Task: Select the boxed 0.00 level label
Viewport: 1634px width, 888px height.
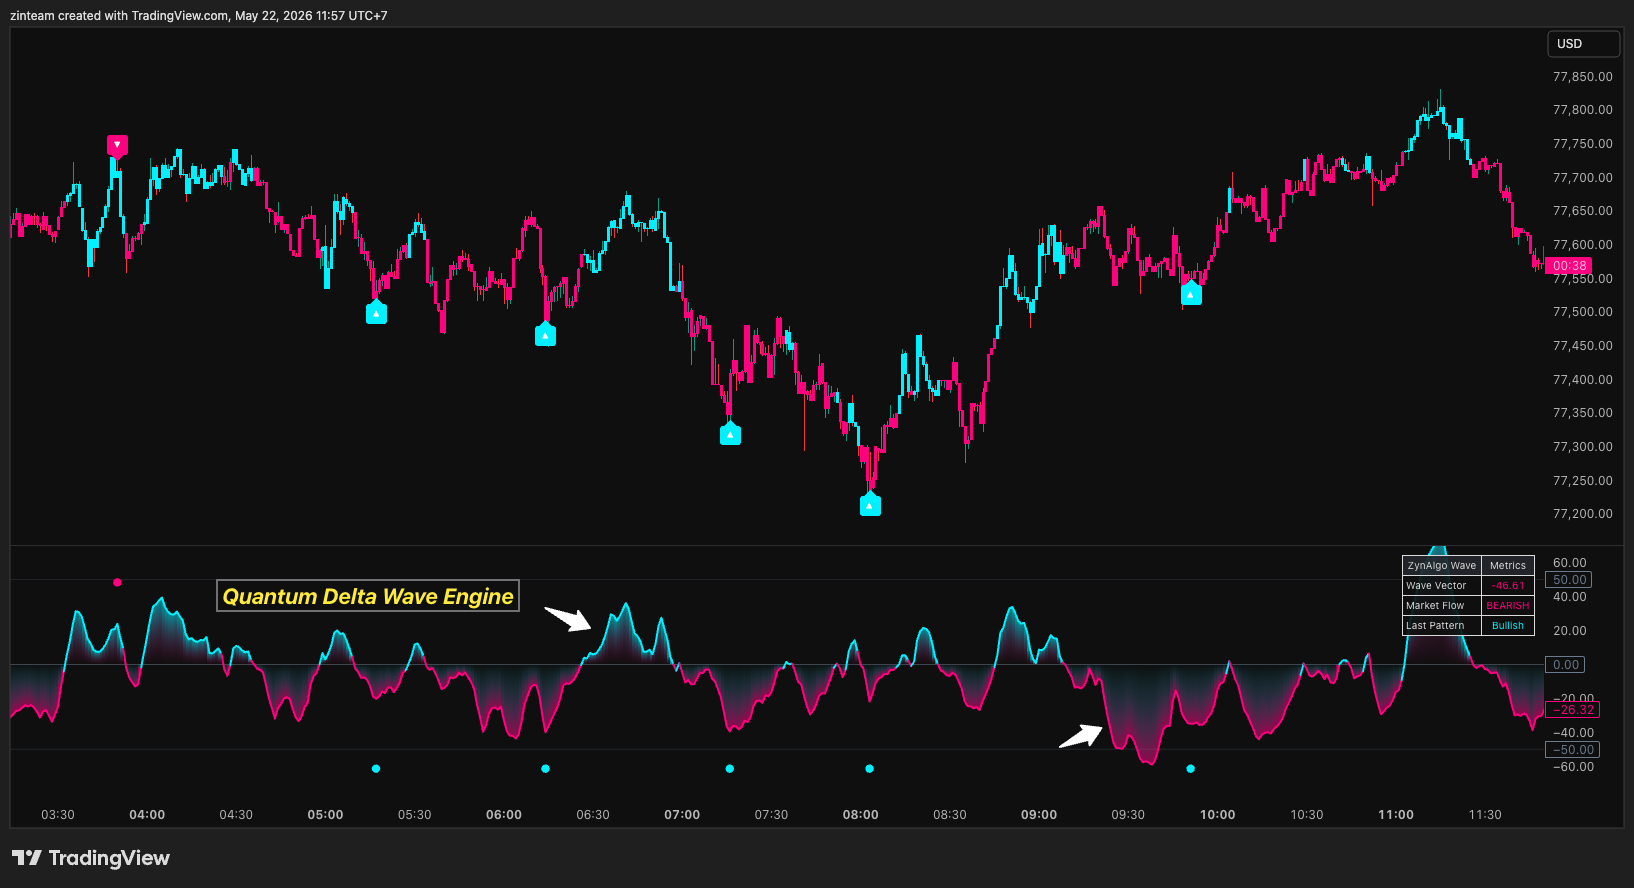Action: 1566,665
